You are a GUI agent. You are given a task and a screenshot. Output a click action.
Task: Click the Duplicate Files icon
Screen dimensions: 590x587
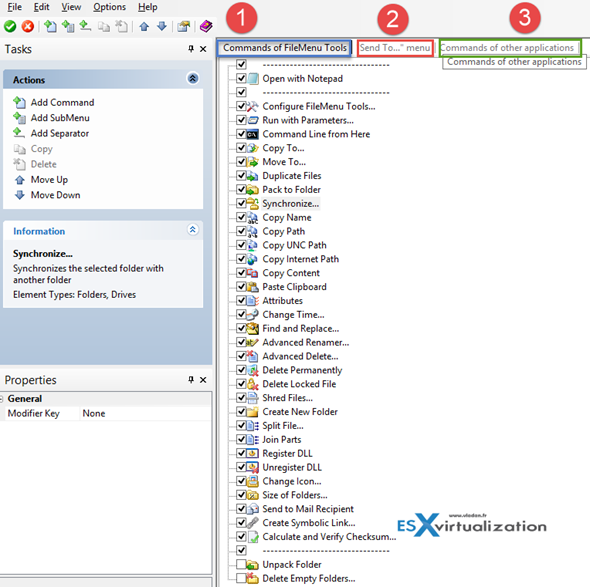point(253,176)
